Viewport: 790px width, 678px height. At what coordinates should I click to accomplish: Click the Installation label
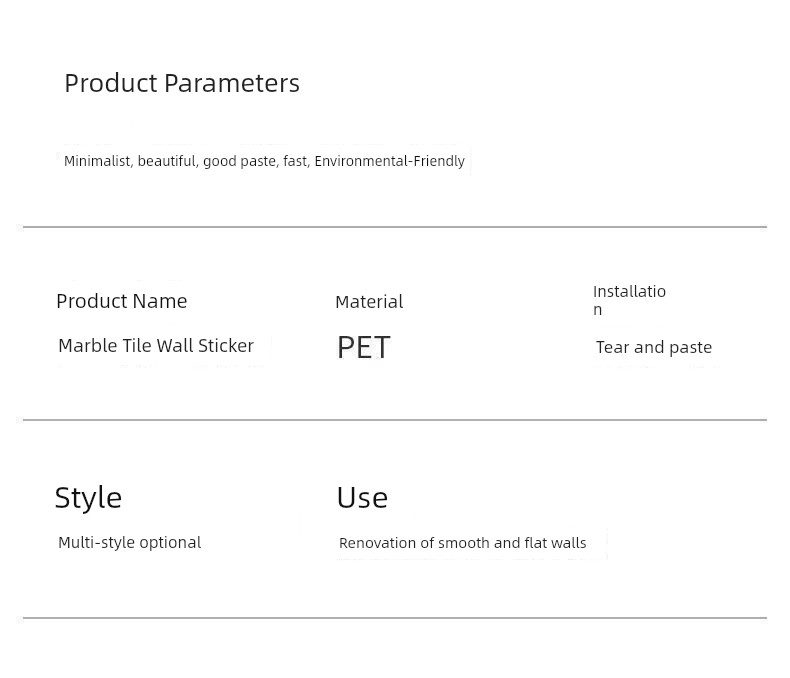[x=629, y=300]
